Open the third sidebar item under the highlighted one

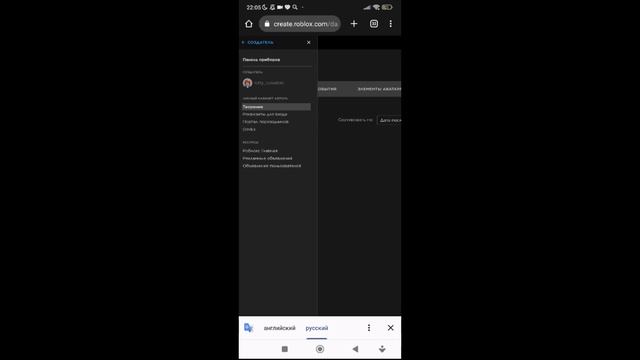(265, 122)
